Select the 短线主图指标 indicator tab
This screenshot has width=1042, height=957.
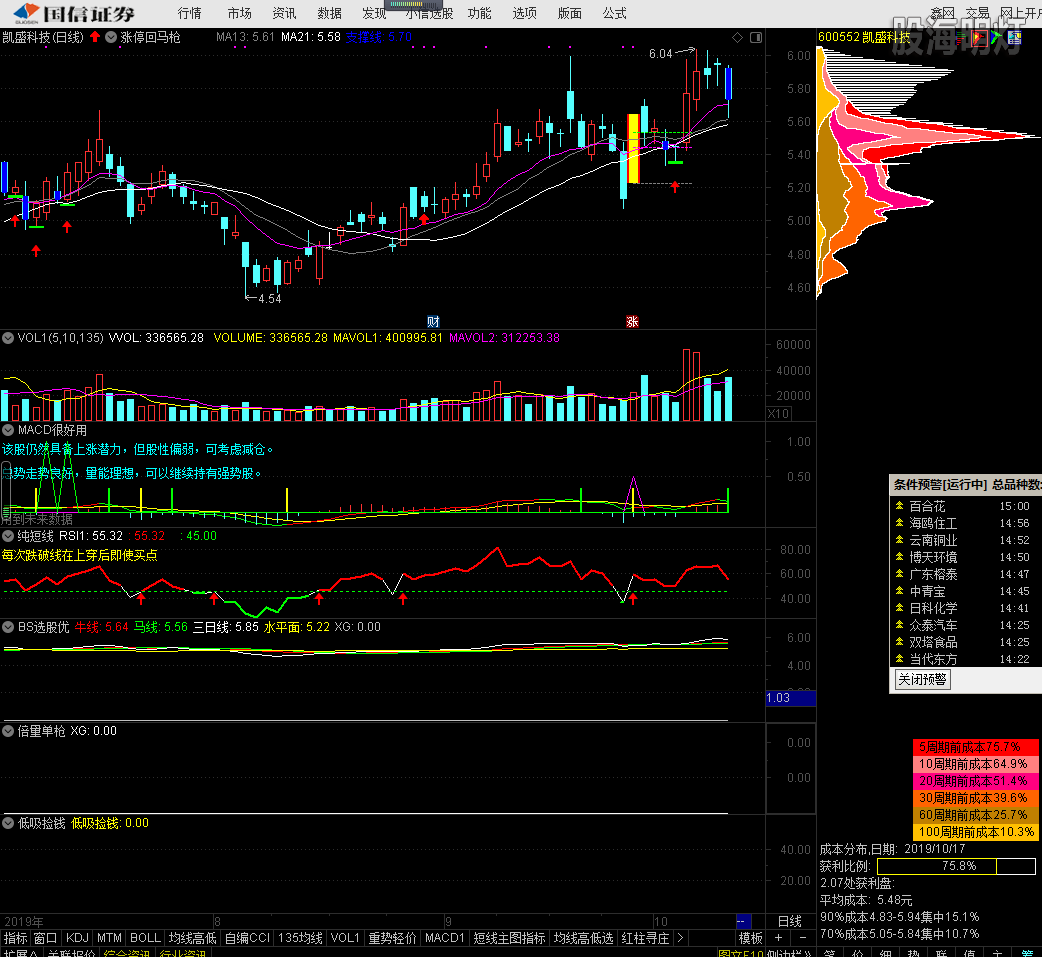point(509,938)
